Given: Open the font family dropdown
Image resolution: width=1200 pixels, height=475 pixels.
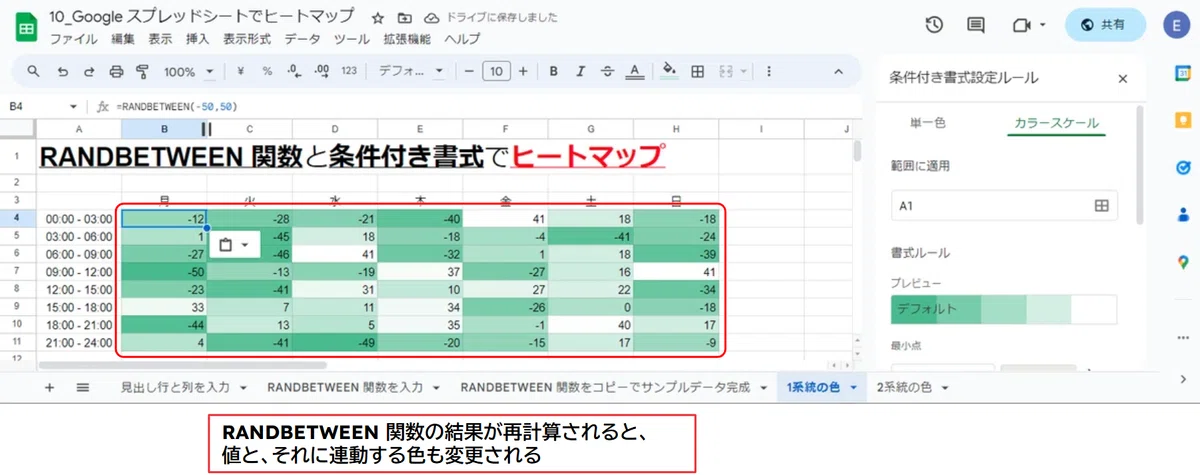Looking at the screenshot, I should click(x=412, y=72).
